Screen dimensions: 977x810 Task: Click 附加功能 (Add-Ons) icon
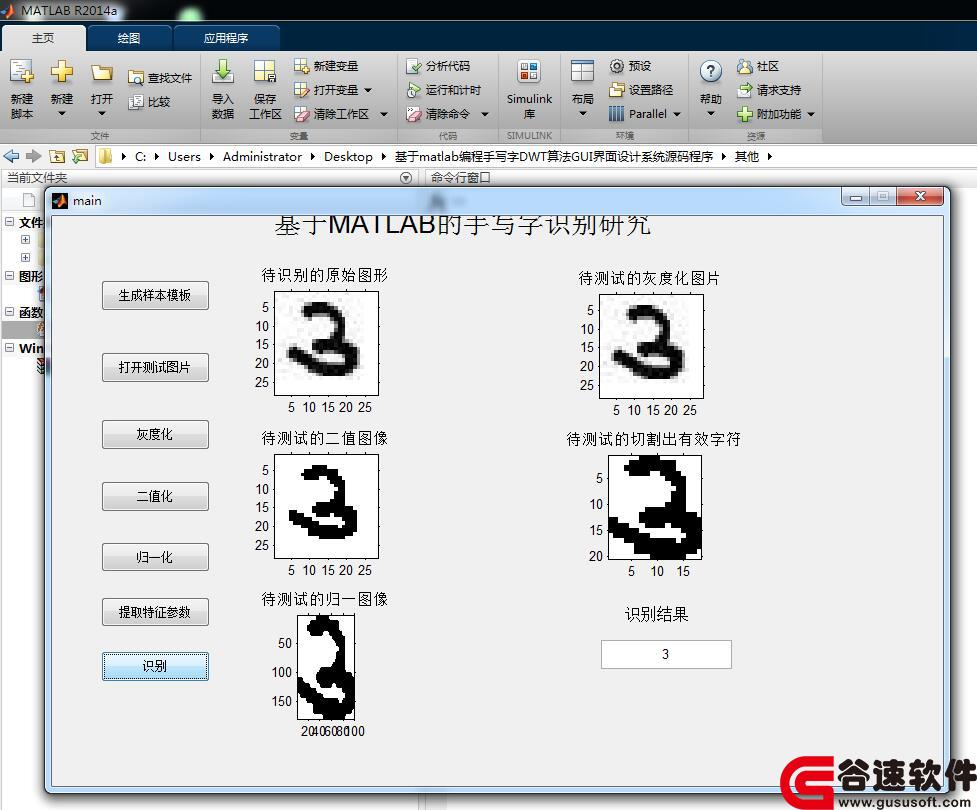(x=745, y=113)
